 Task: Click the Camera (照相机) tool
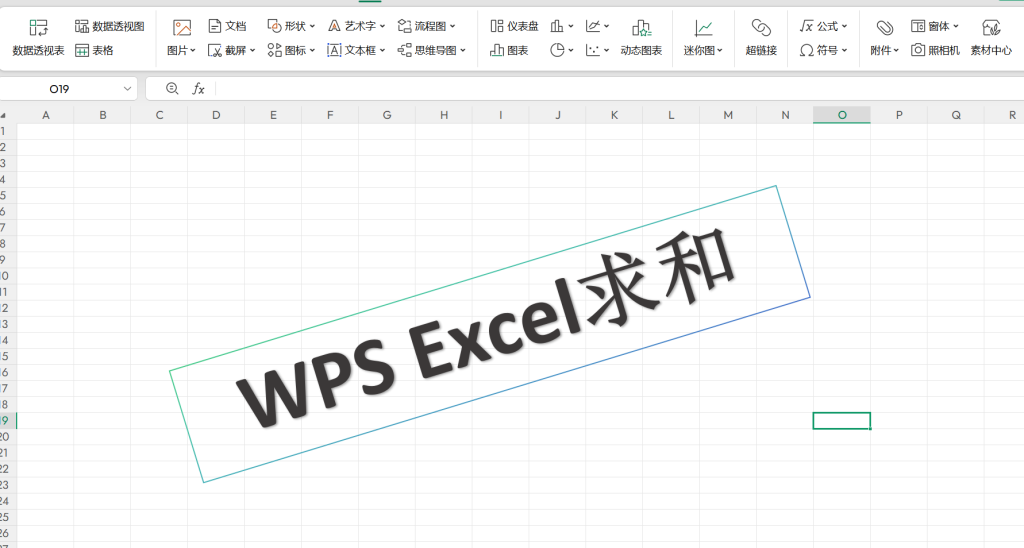tap(936, 50)
